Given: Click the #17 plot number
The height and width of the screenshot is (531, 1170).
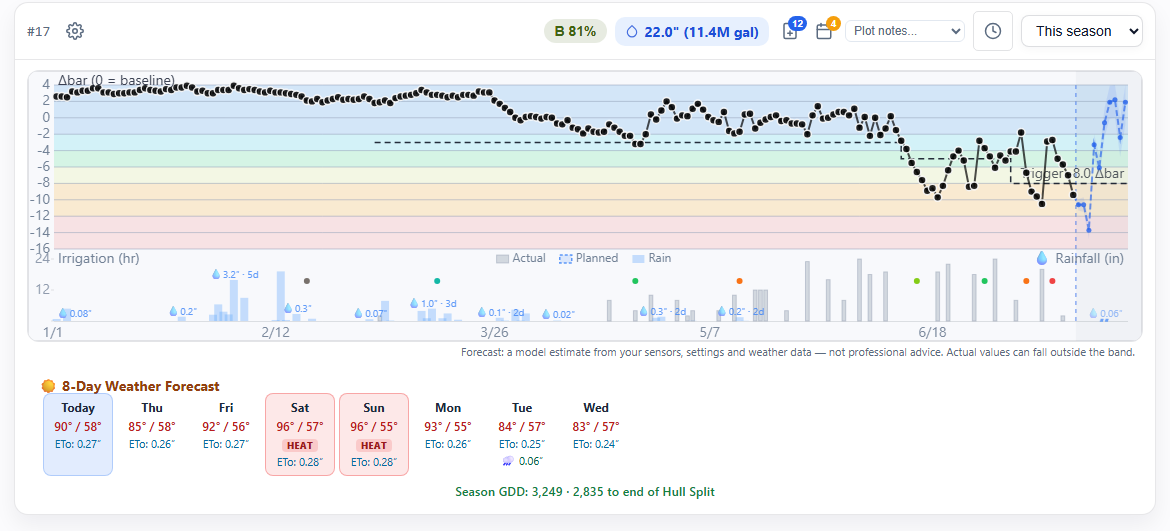Looking at the screenshot, I should (38, 31).
